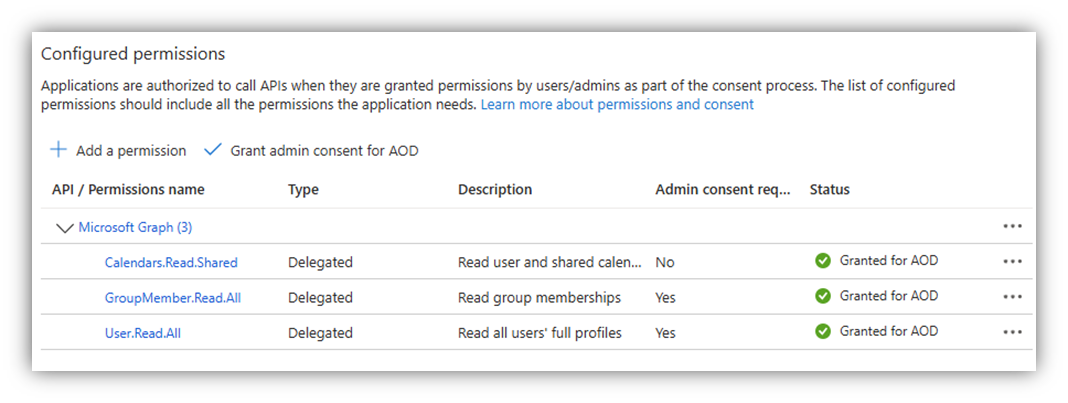This screenshot has width=1068, height=403.
Task: Click green granted status icon for Calendars.Read.Shared
Action: tap(823, 261)
